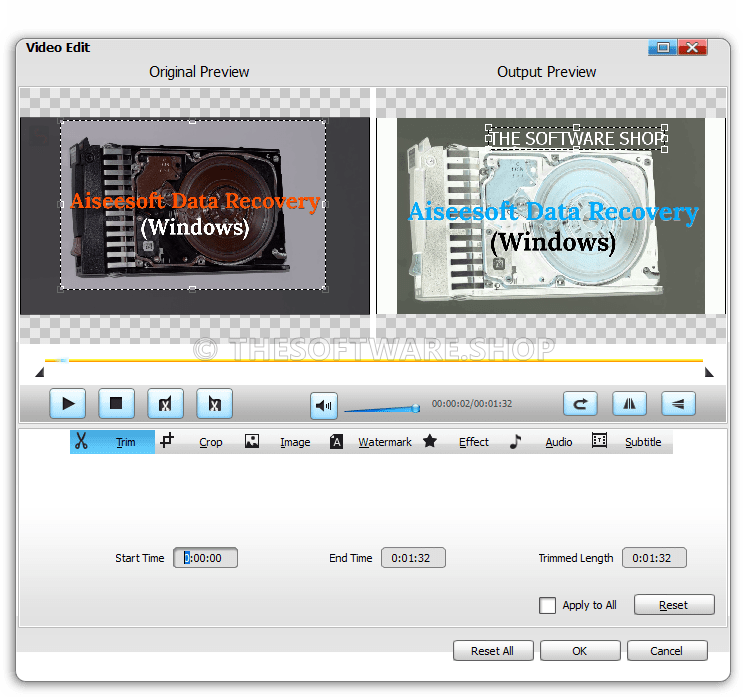Click the 00:00:02/00:01:32 time readout

click(x=472, y=403)
